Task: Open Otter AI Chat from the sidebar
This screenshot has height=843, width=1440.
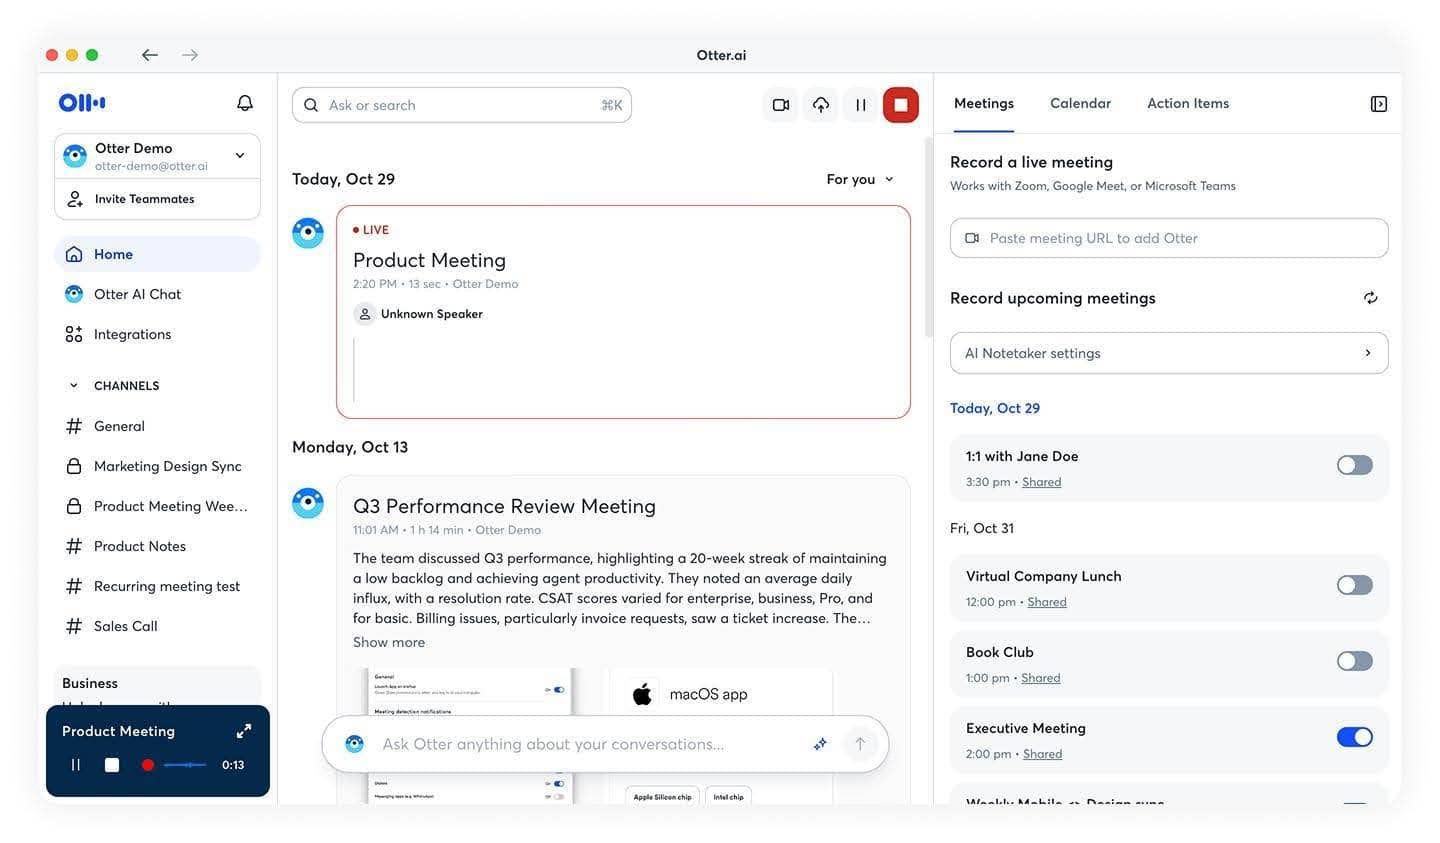Action: coord(137,293)
